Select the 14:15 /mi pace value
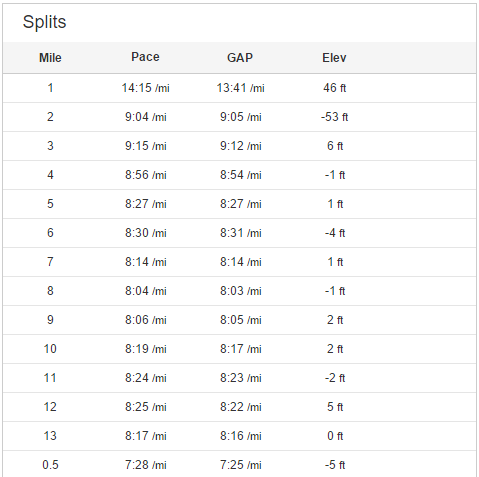The height and width of the screenshot is (477, 479). [145, 88]
